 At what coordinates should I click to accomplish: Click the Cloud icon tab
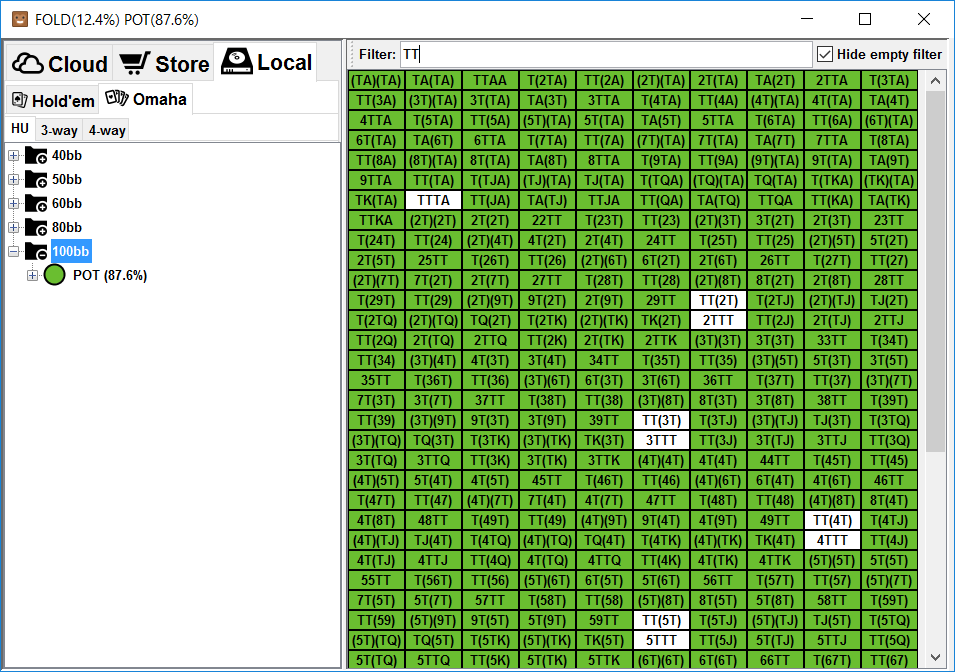(27, 63)
